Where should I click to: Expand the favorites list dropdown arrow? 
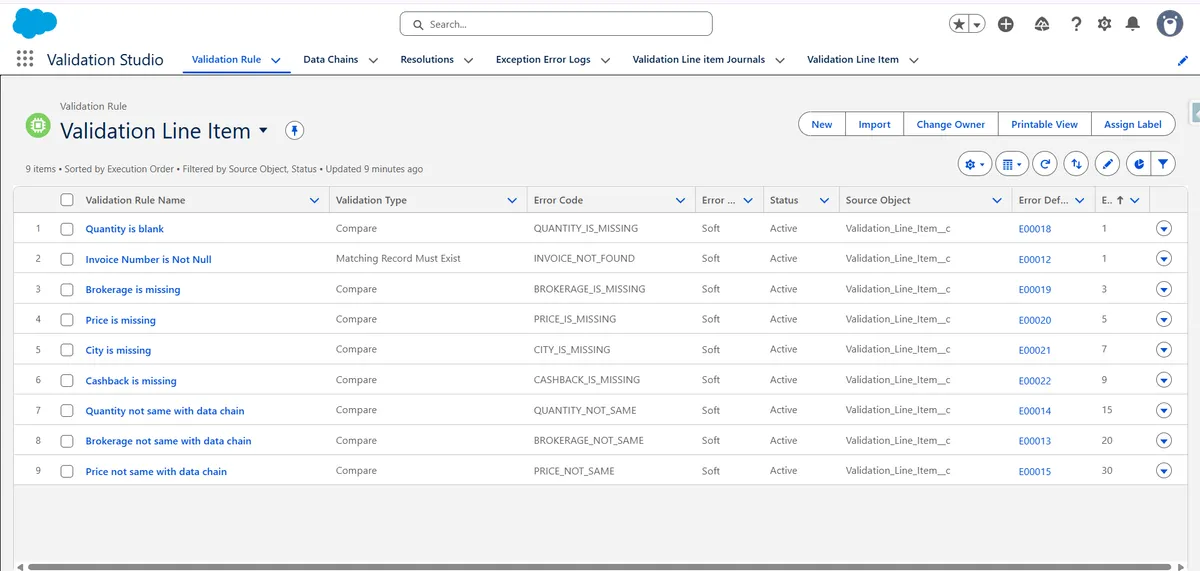pyautogui.click(x=977, y=24)
